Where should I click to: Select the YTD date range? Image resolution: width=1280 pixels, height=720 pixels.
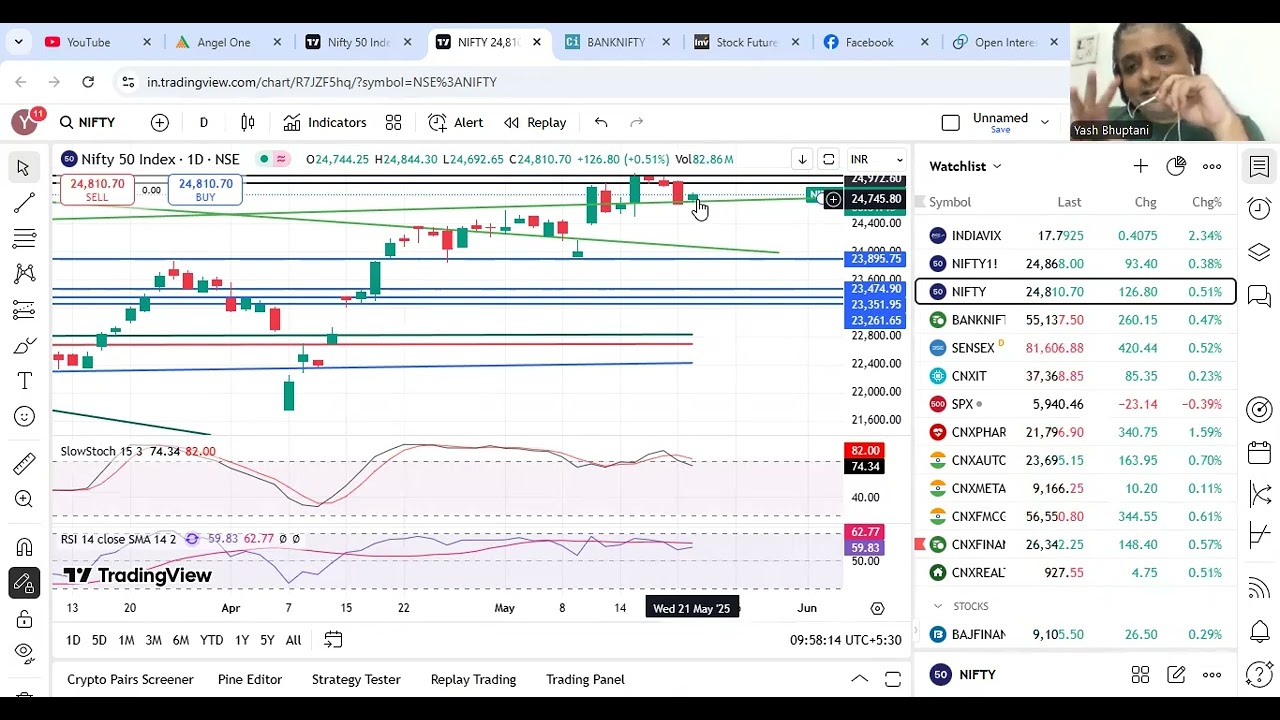(211, 640)
